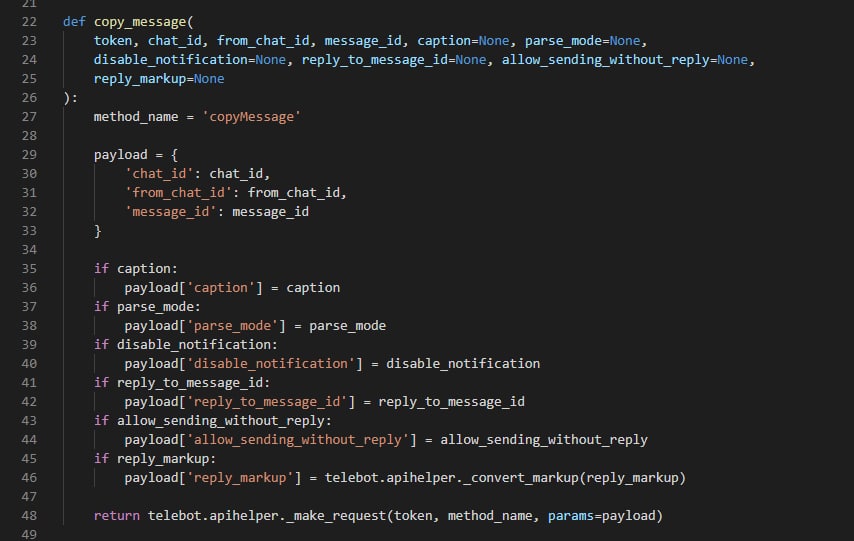Click line number 29 in gutter
Image resolution: width=854 pixels, height=541 pixels.
pyautogui.click(x=29, y=155)
